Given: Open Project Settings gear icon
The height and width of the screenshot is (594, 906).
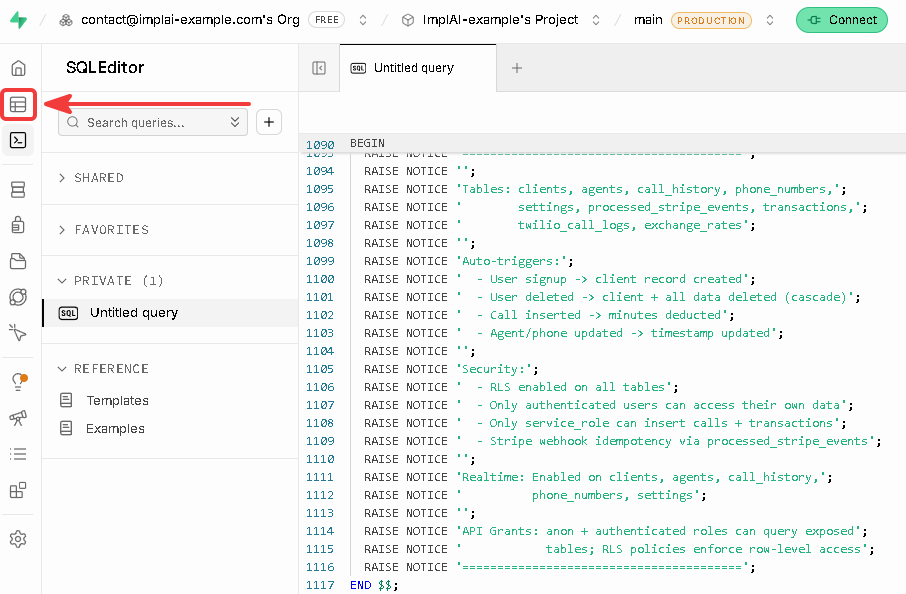Looking at the screenshot, I should pos(18,539).
